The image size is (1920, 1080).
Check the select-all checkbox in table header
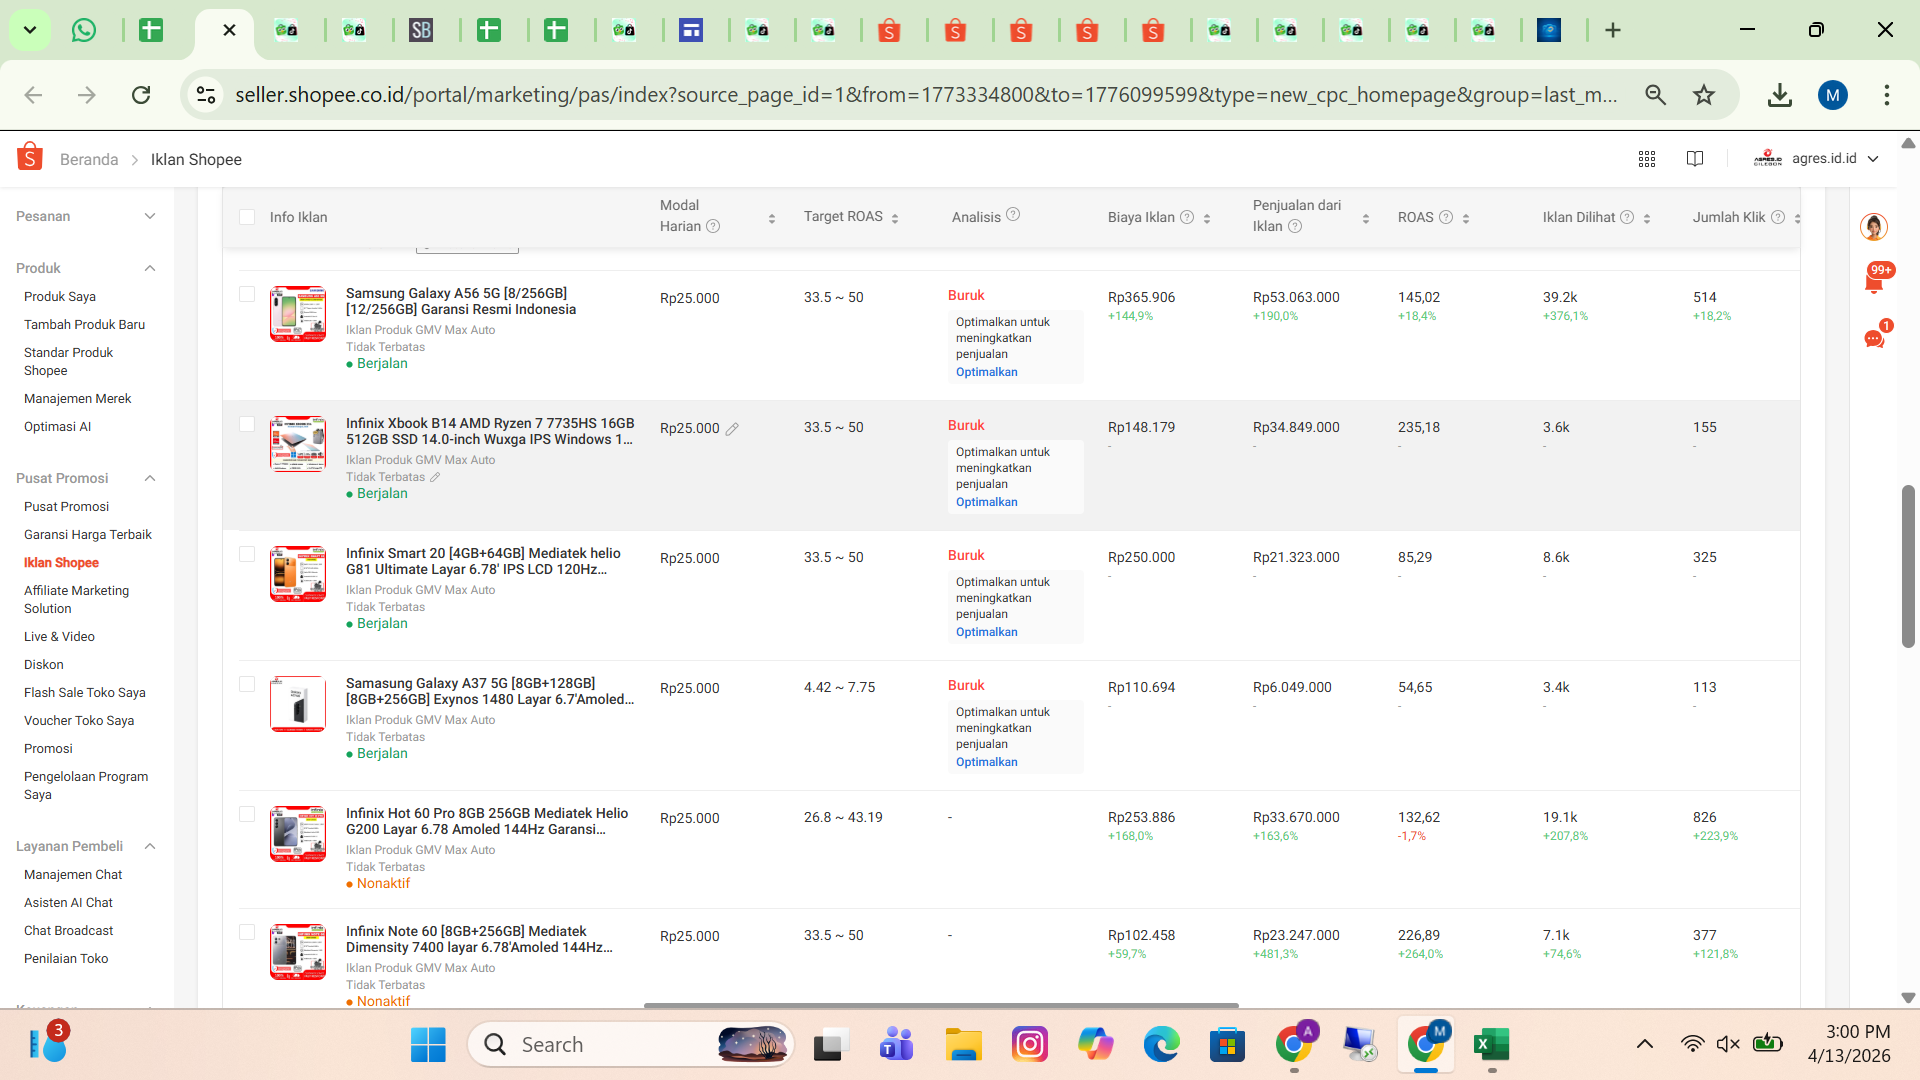[x=247, y=217]
